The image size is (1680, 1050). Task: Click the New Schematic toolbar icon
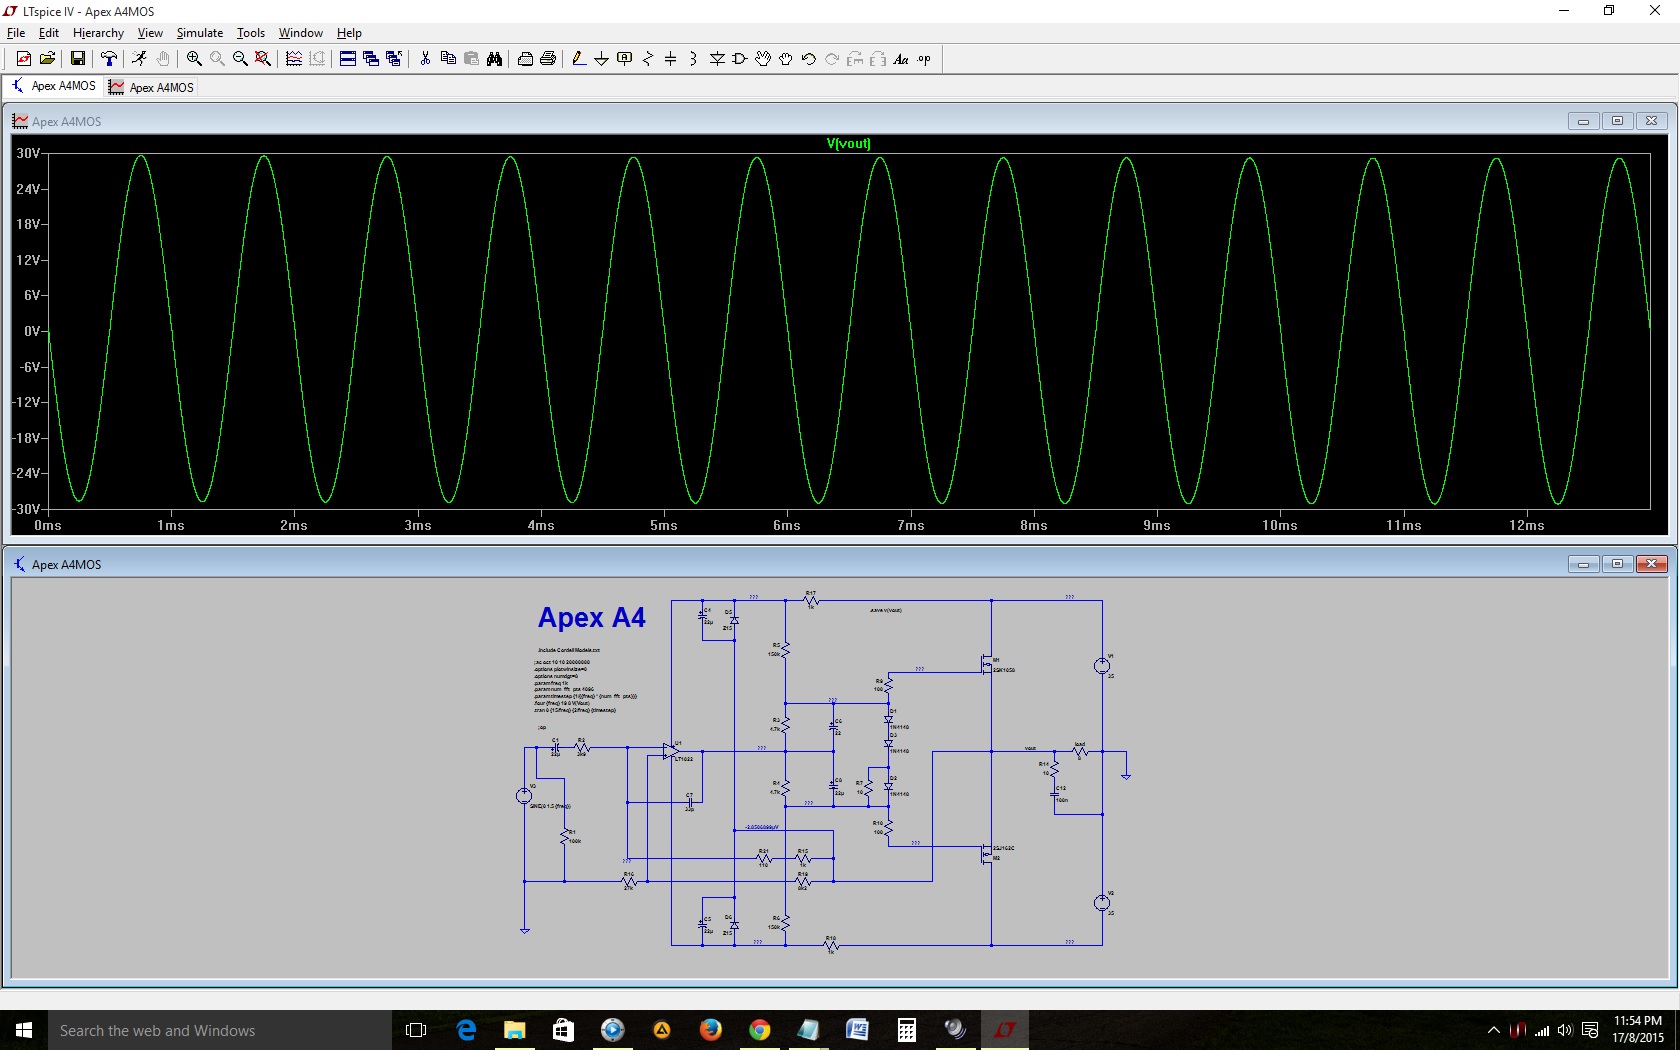(x=24, y=59)
